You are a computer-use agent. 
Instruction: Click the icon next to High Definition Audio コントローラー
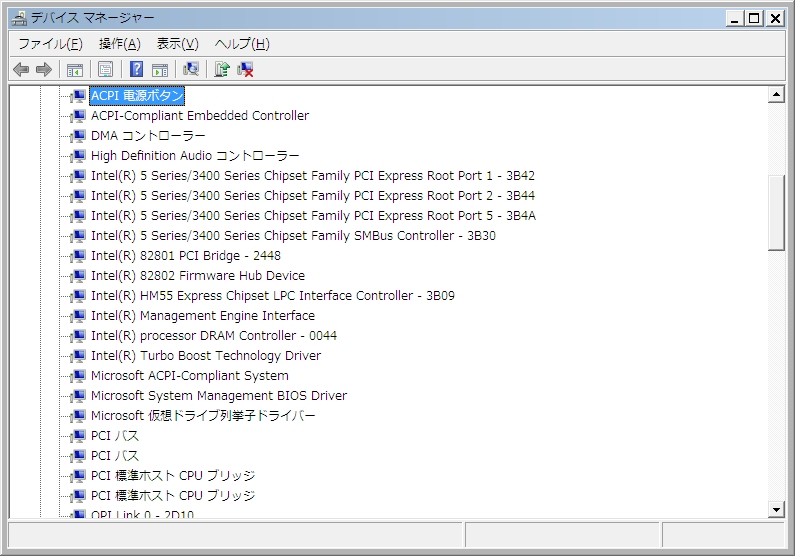pyautogui.click(x=79, y=156)
